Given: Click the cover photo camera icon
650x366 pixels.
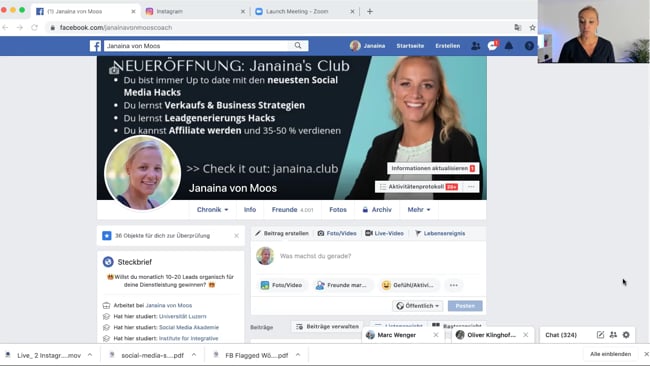Looking at the screenshot, I should click(x=114, y=71).
